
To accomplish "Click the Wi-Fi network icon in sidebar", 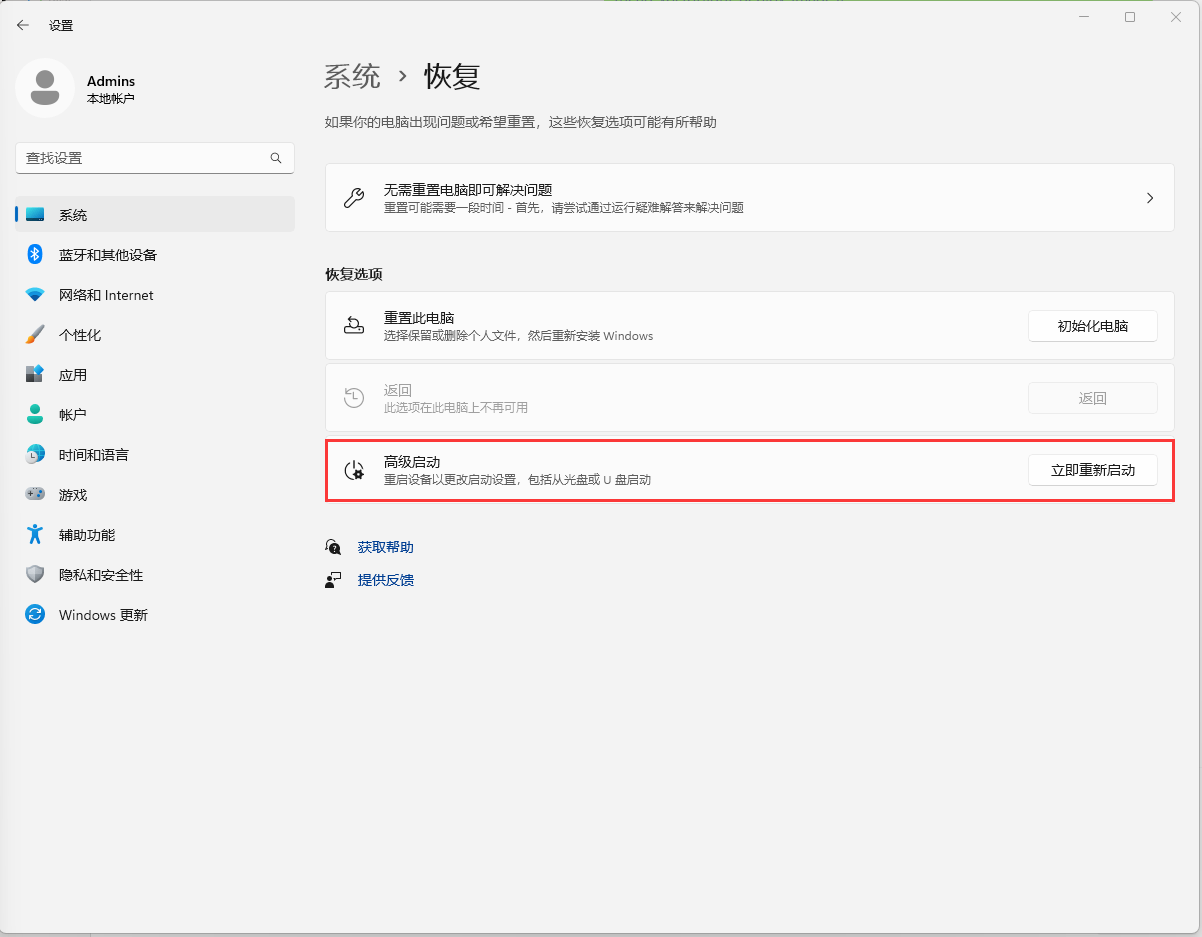I will click(35, 295).
